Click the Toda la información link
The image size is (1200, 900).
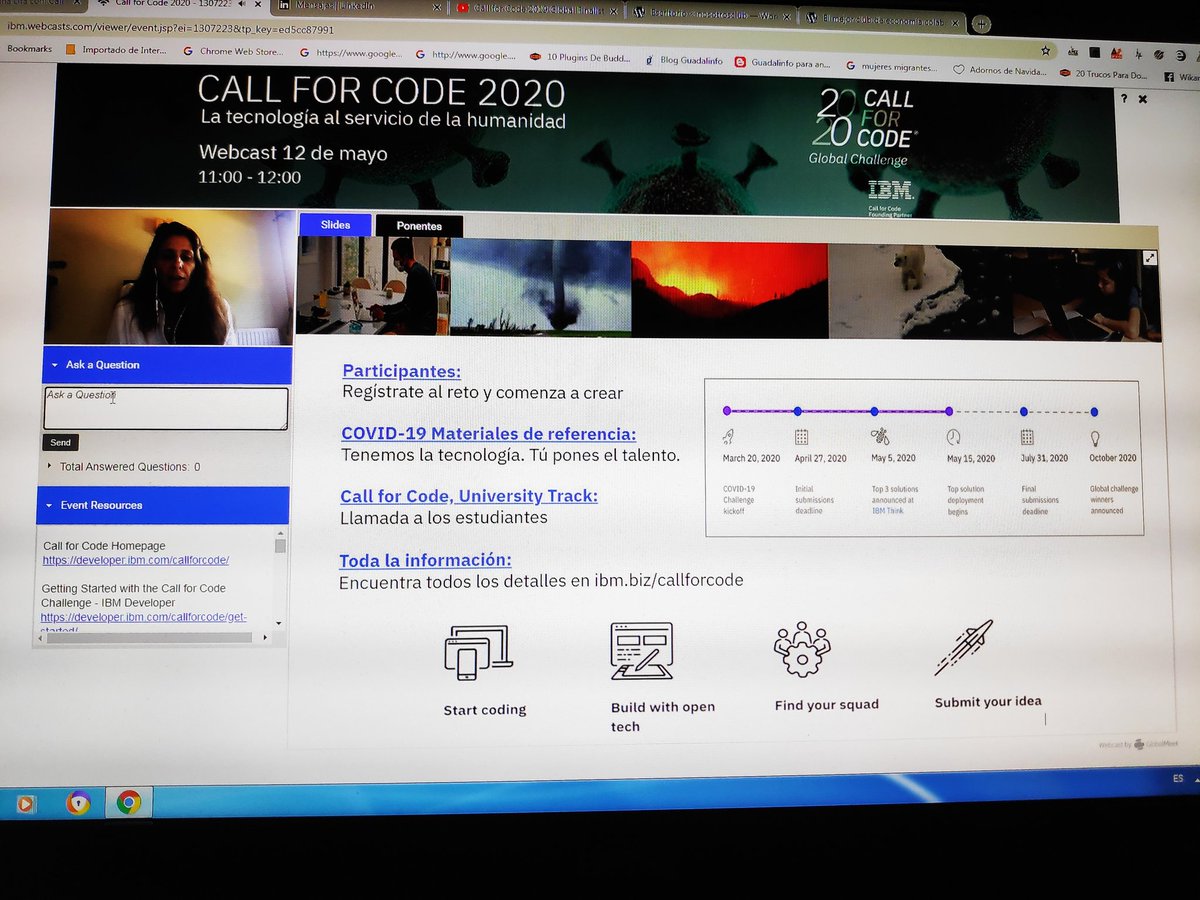click(425, 560)
